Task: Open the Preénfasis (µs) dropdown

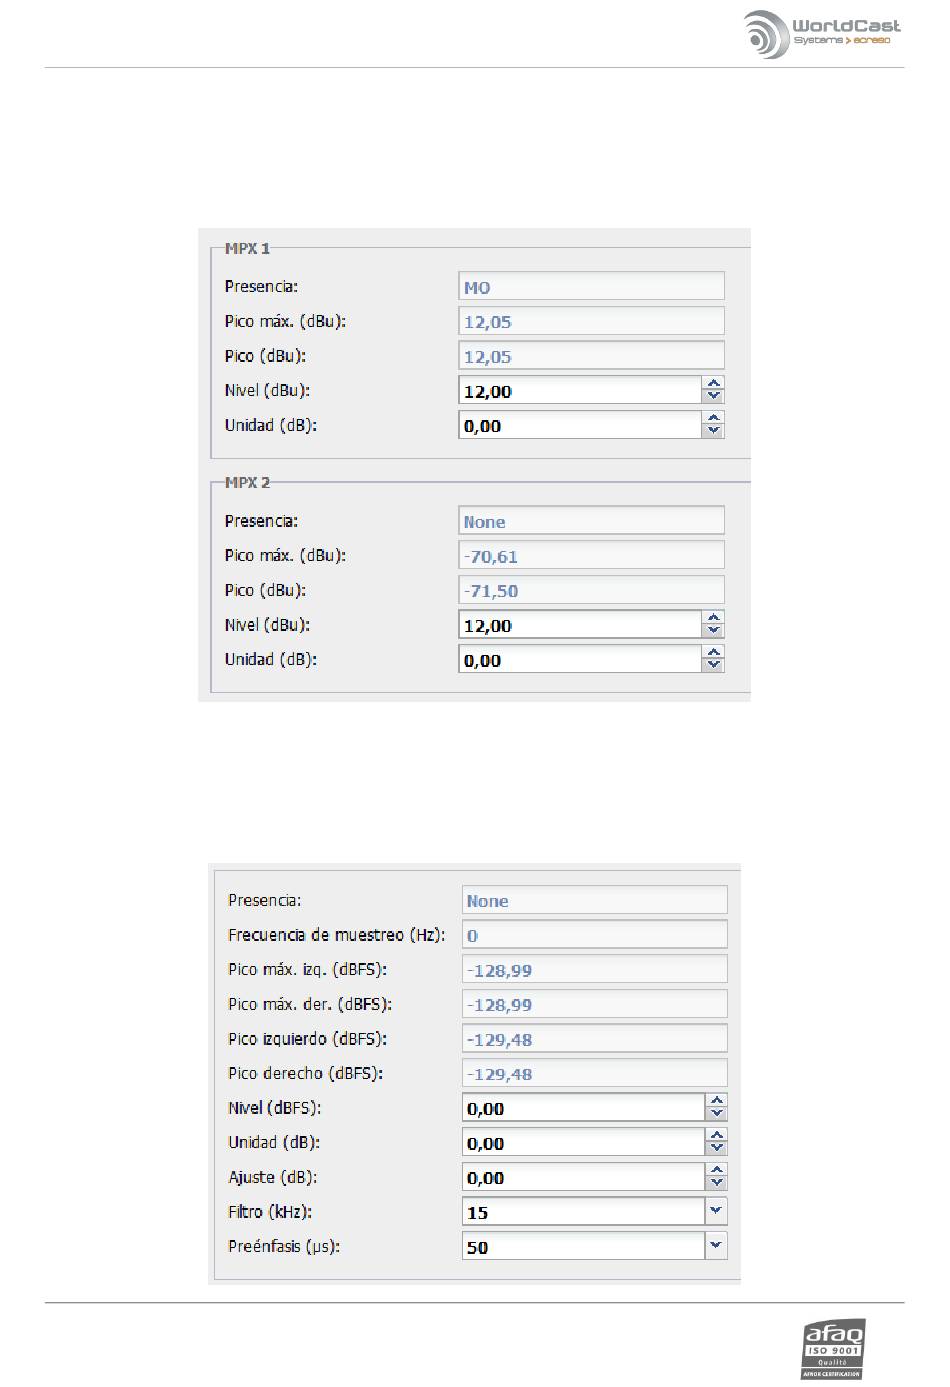Action: click(716, 1246)
